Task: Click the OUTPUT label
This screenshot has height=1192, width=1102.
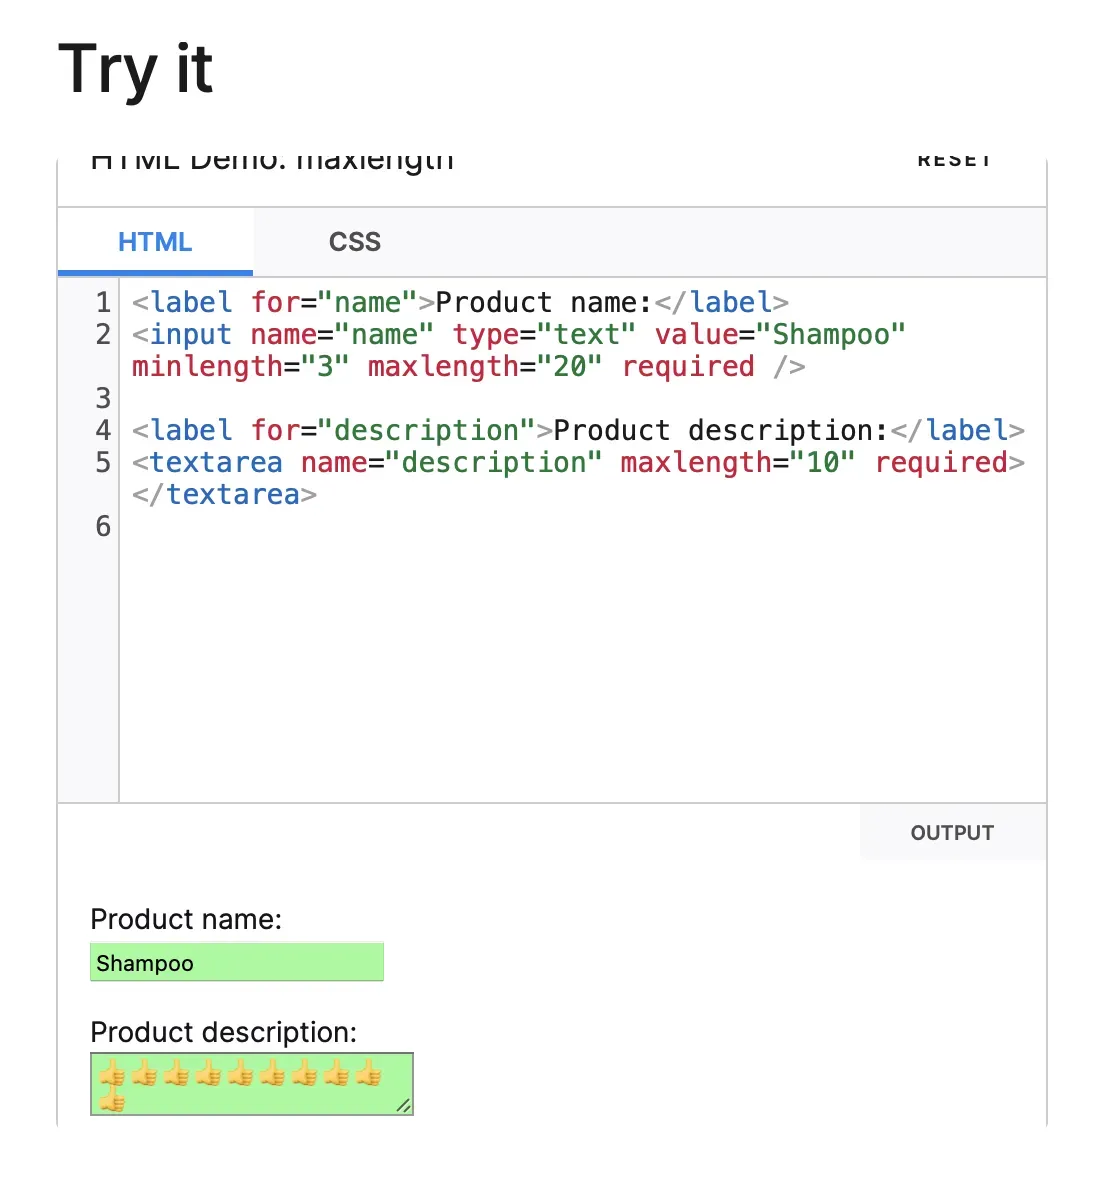Action: point(951,833)
